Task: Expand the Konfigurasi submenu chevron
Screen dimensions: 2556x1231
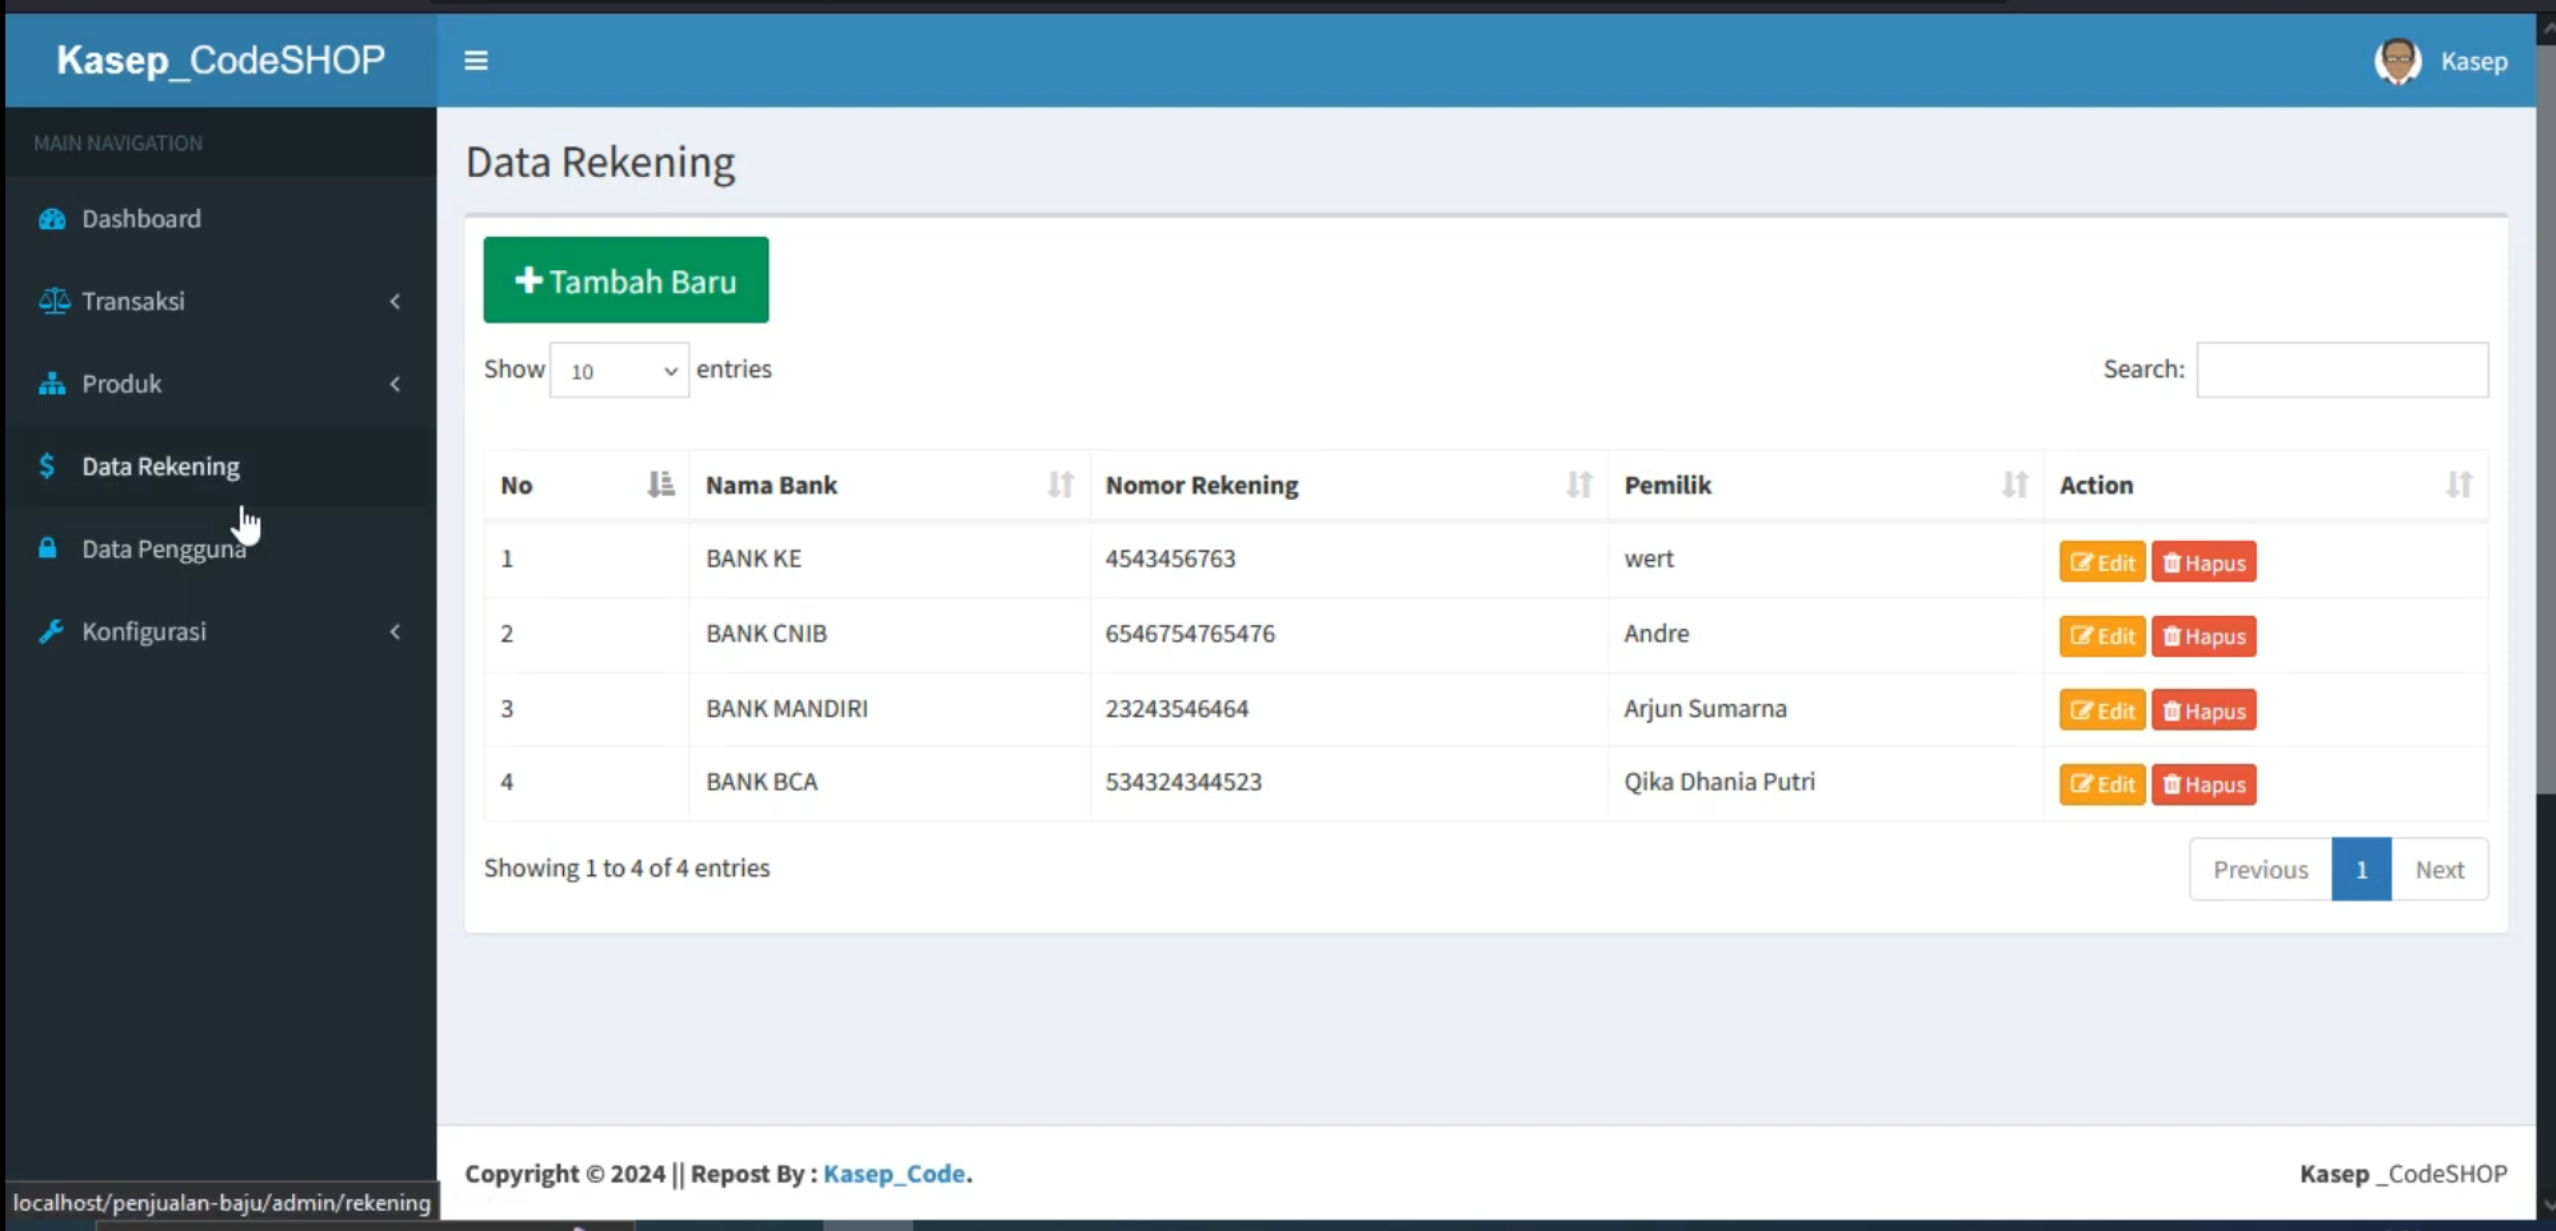Action: [x=395, y=631]
